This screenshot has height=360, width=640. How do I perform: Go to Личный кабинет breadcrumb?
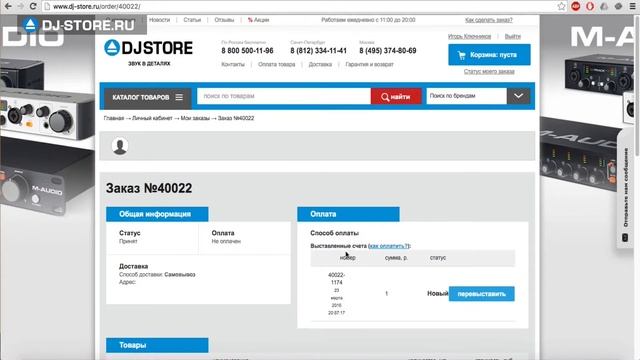point(152,118)
